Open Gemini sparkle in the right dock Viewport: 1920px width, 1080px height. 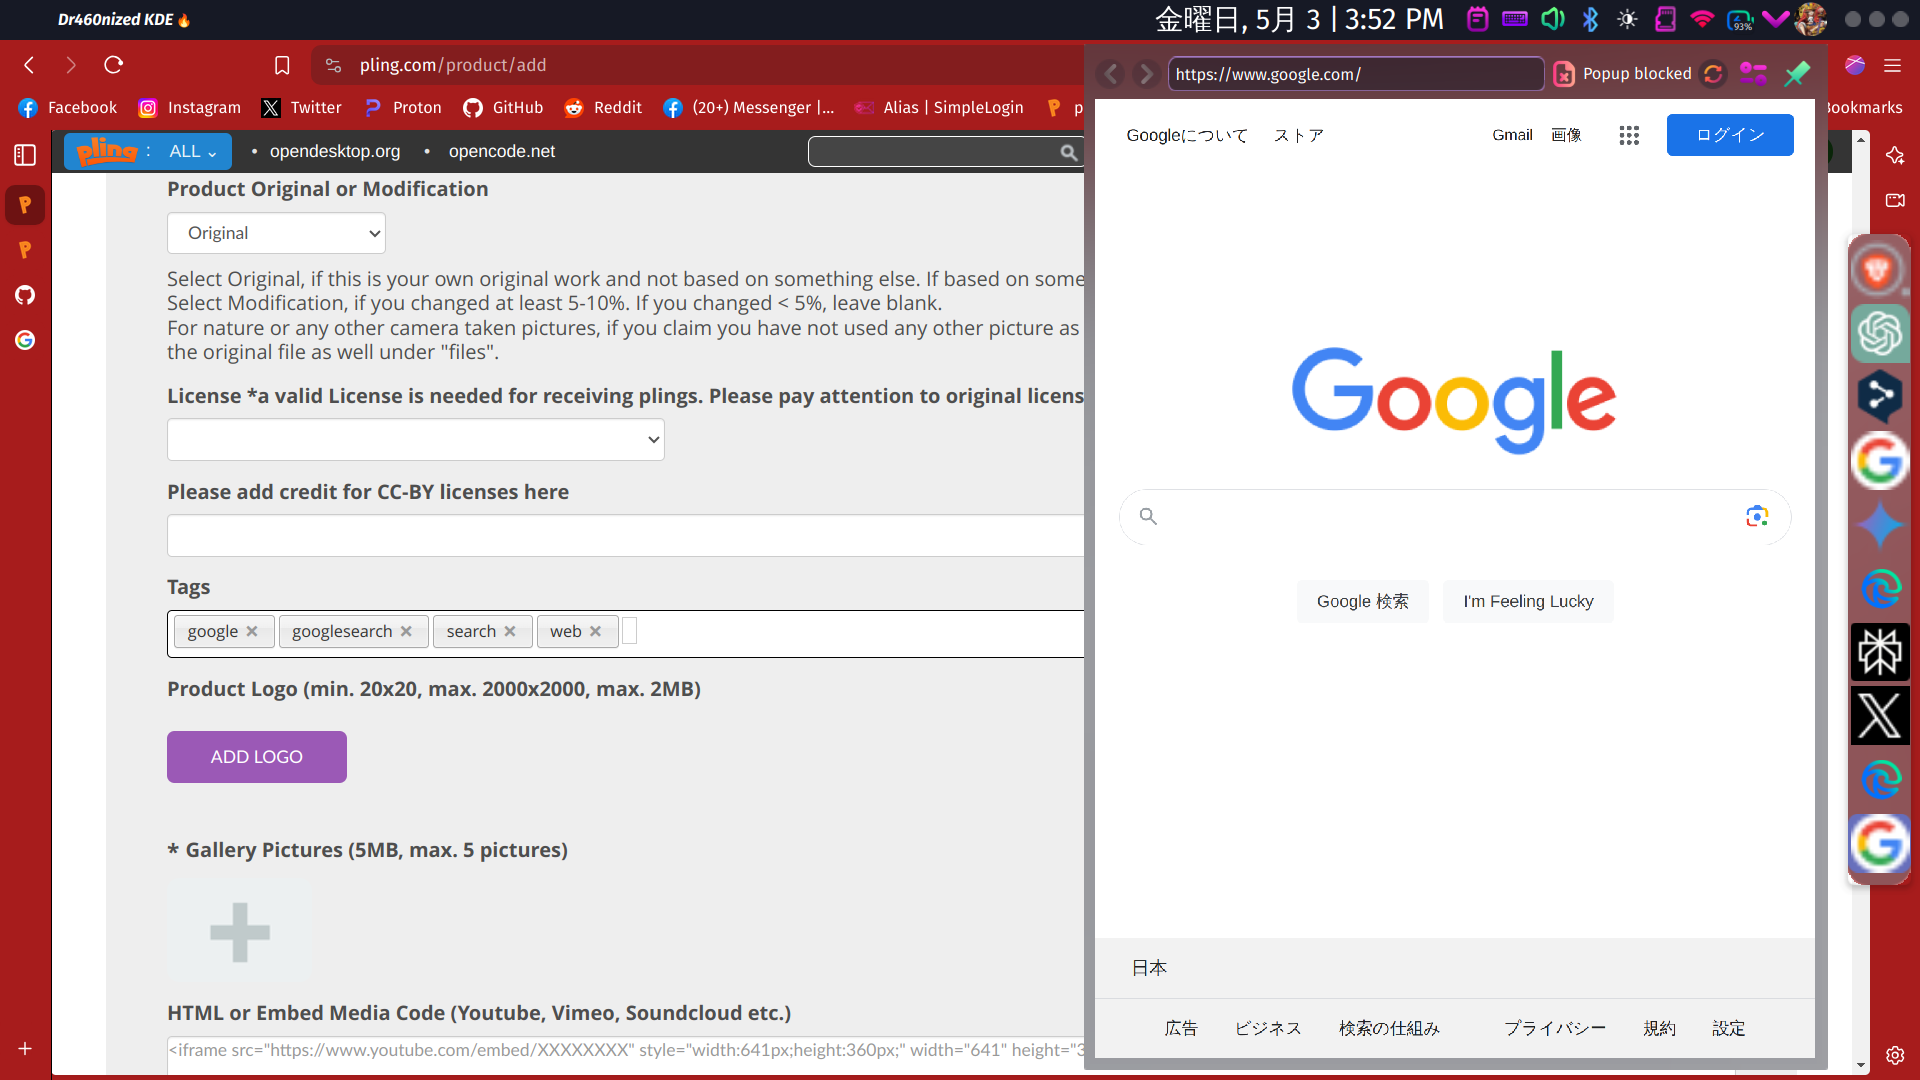point(1879,525)
